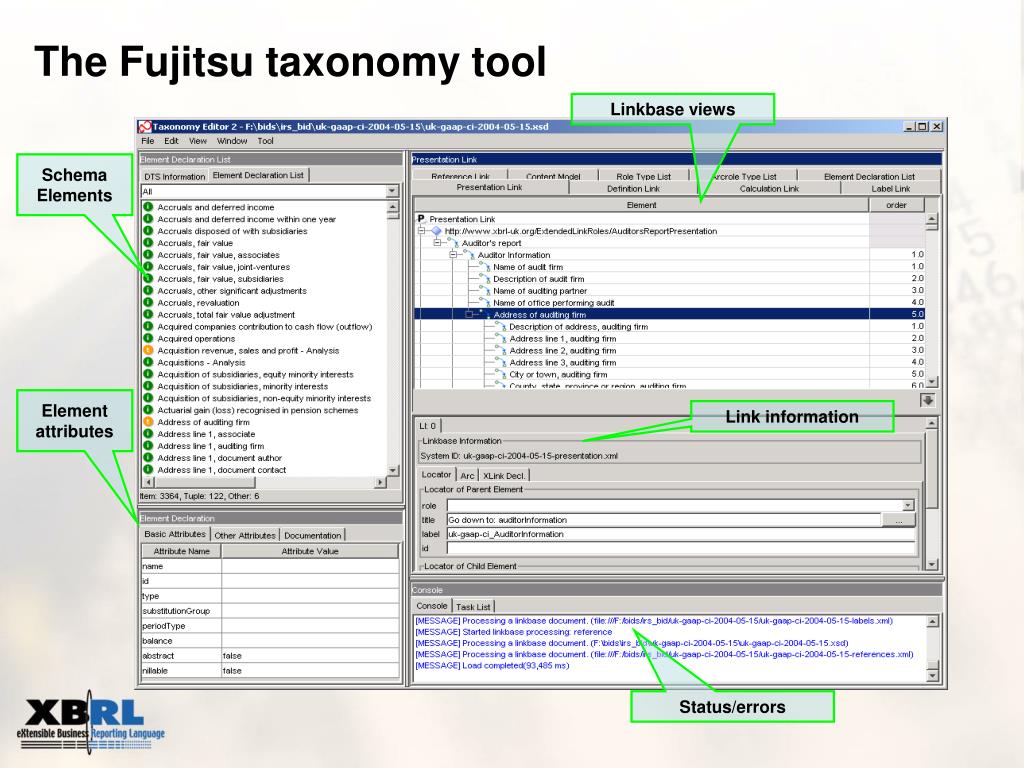This screenshot has height=768, width=1024.
Task: Switch to the Label Link tab
Action: click(891, 189)
